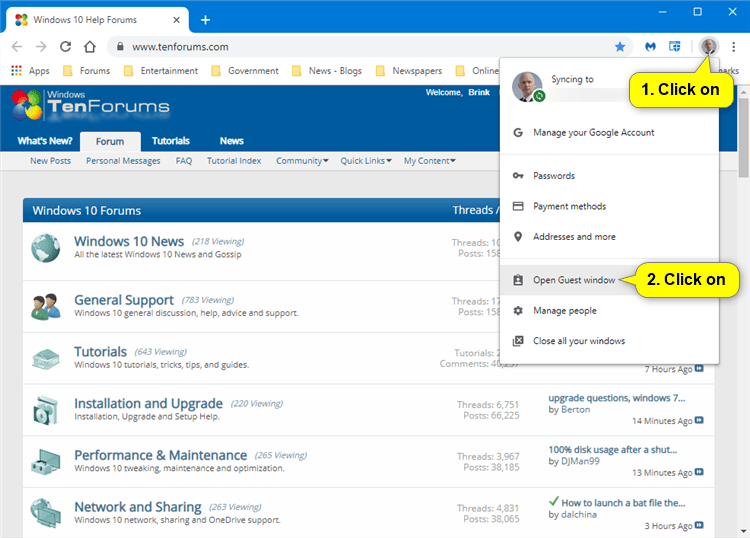Open a new tab with plus button
Viewport: 750px width, 538px height.
(x=205, y=20)
